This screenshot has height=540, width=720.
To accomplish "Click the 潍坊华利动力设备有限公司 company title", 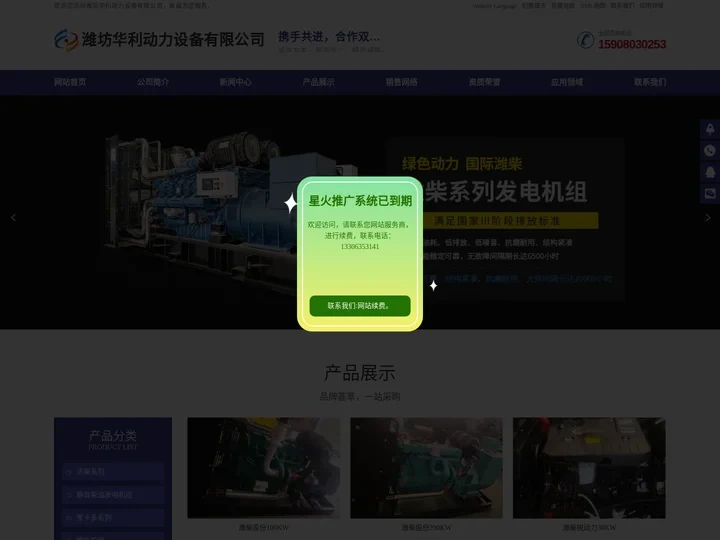I will [173, 39].
